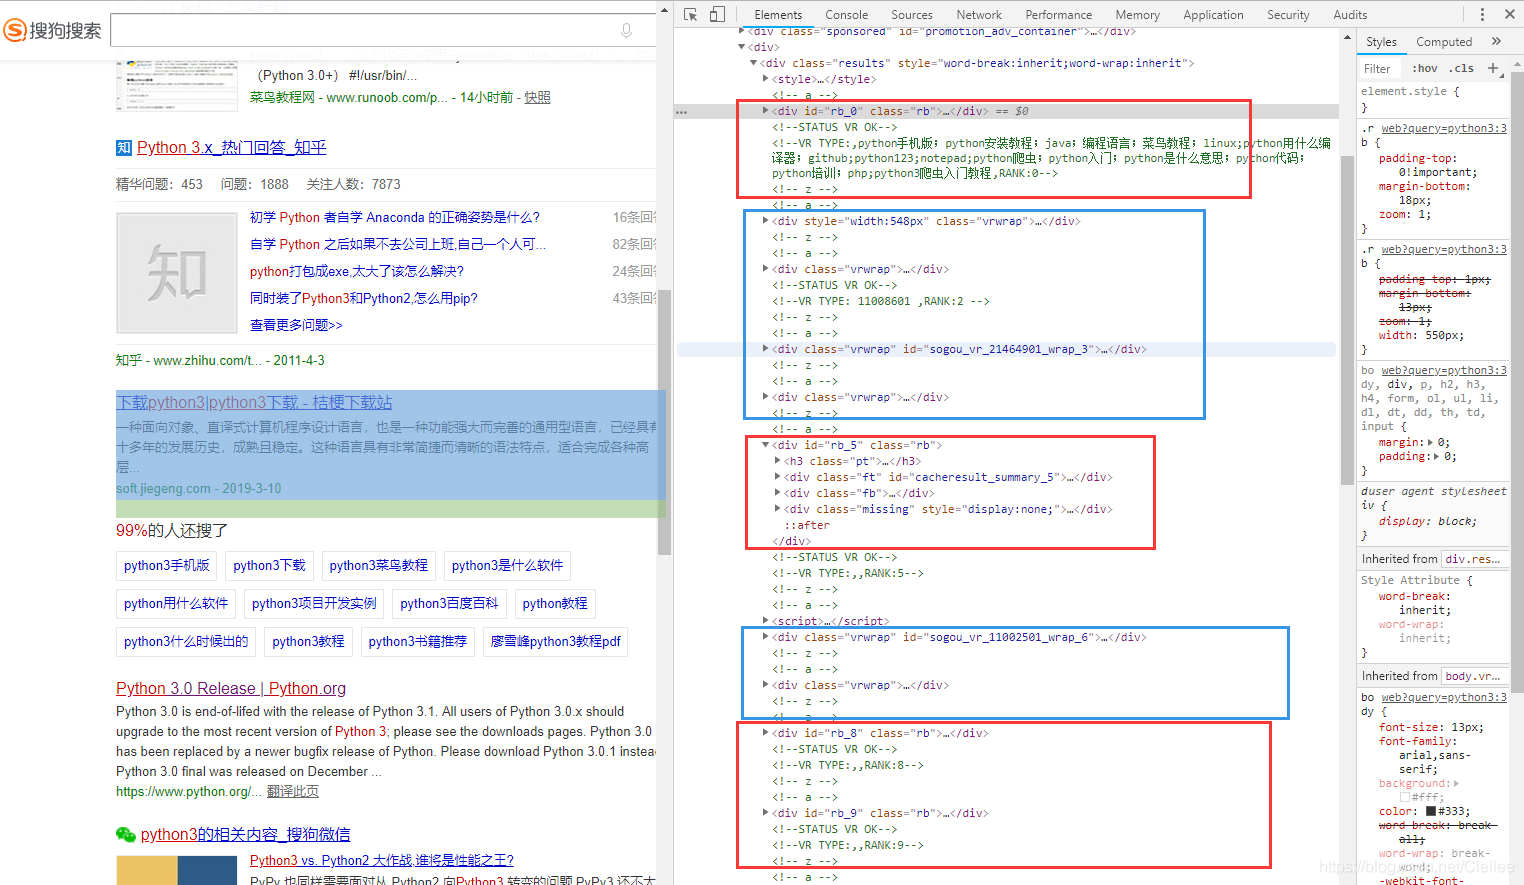Expand padding shorthand property triangle
This screenshot has width=1524, height=885.
click(x=1438, y=456)
